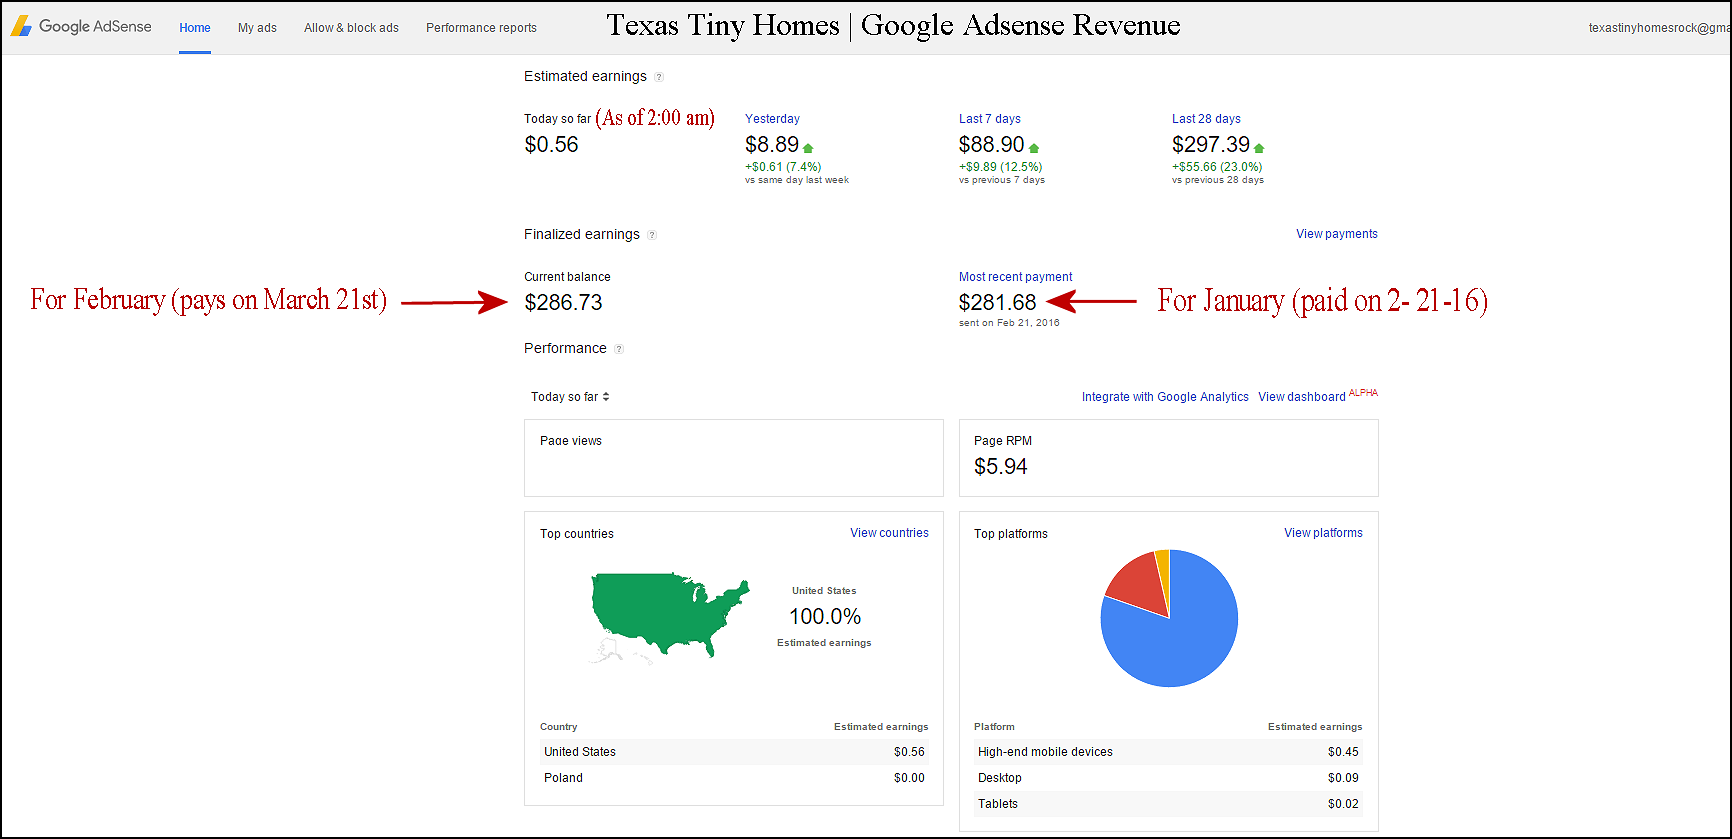Go to Allow & block ads tab
Image resolution: width=1732 pixels, height=839 pixels.
click(x=351, y=28)
